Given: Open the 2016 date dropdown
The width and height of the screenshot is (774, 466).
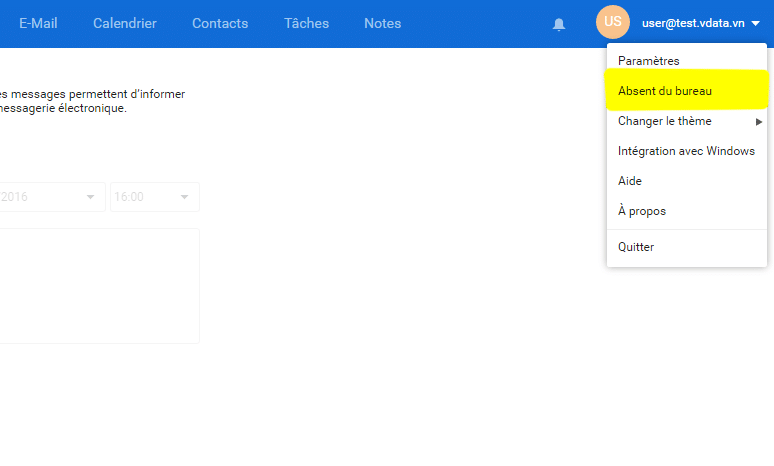Looking at the screenshot, I should (x=50, y=197).
